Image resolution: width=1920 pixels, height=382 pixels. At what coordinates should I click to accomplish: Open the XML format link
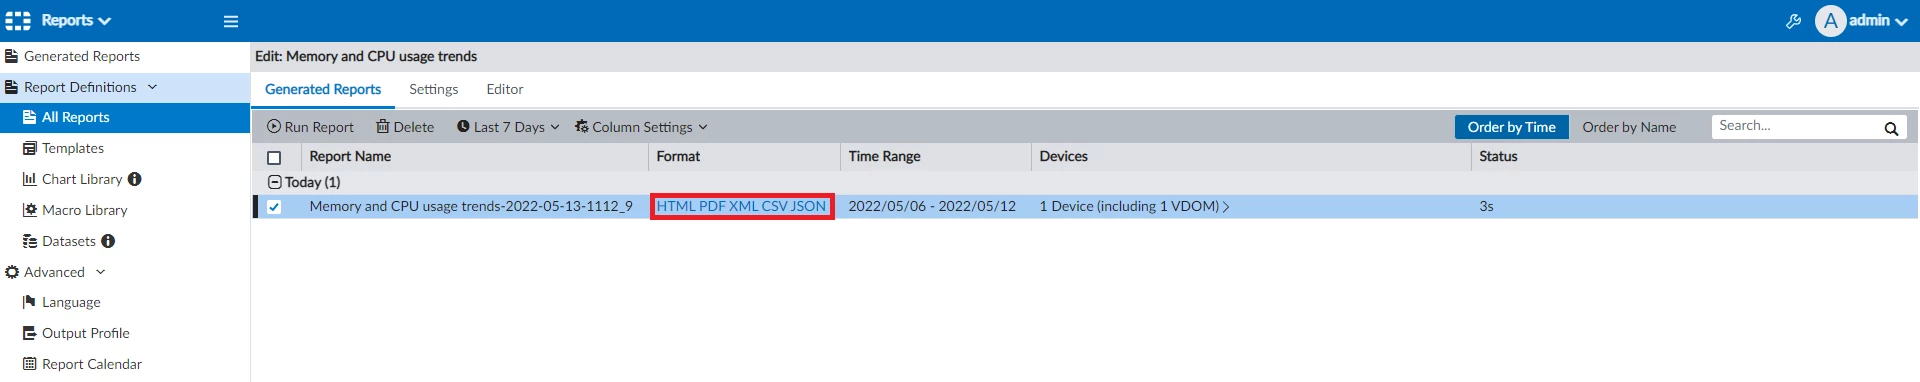click(x=744, y=206)
